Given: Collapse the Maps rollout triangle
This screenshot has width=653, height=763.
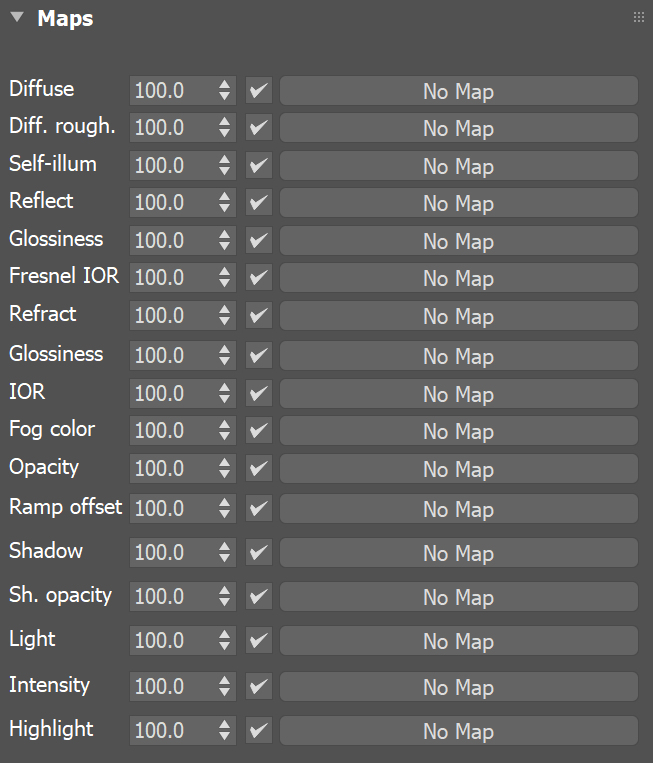Looking at the screenshot, I should click(x=17, y=18).
